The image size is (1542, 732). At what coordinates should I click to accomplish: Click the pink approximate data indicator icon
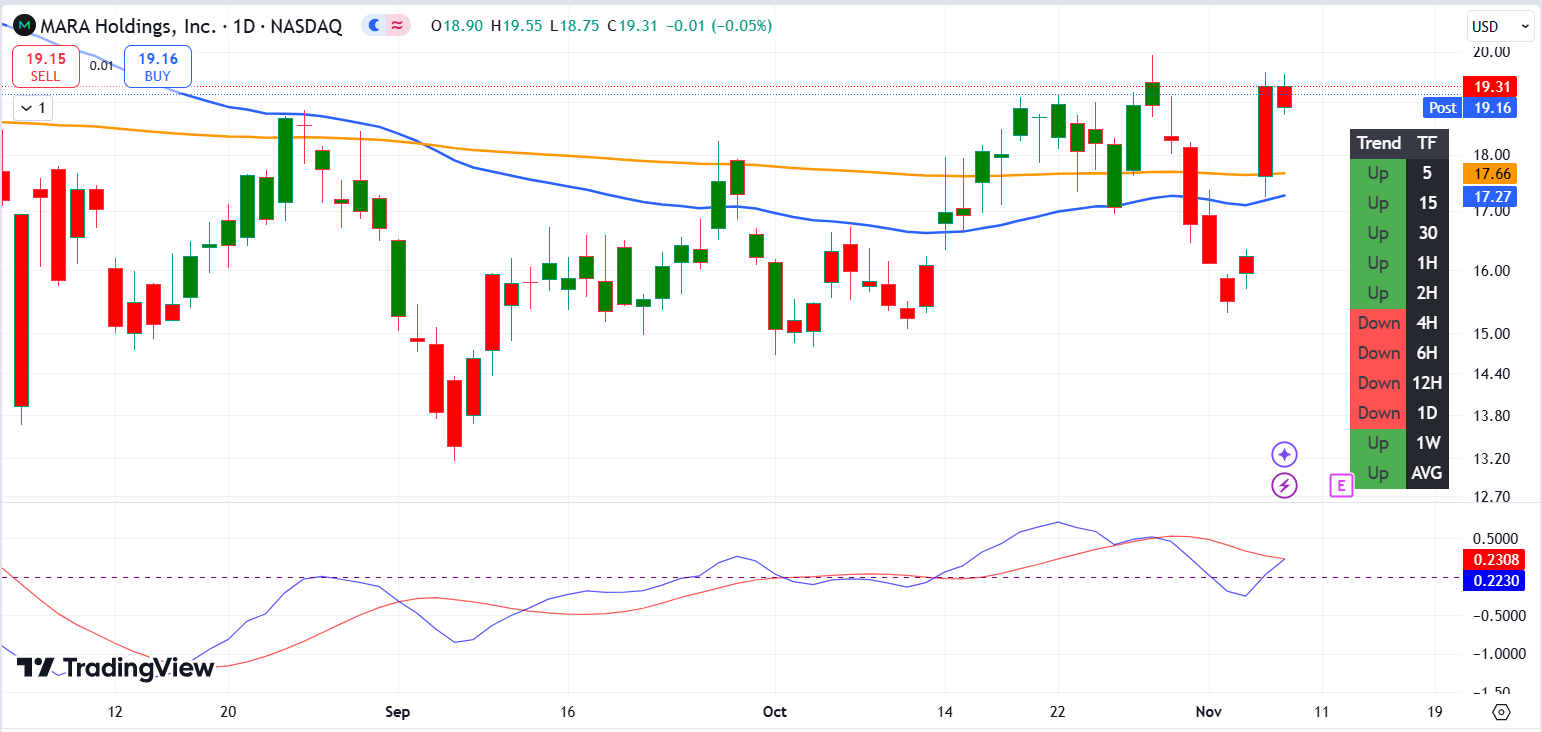(398, 26)
